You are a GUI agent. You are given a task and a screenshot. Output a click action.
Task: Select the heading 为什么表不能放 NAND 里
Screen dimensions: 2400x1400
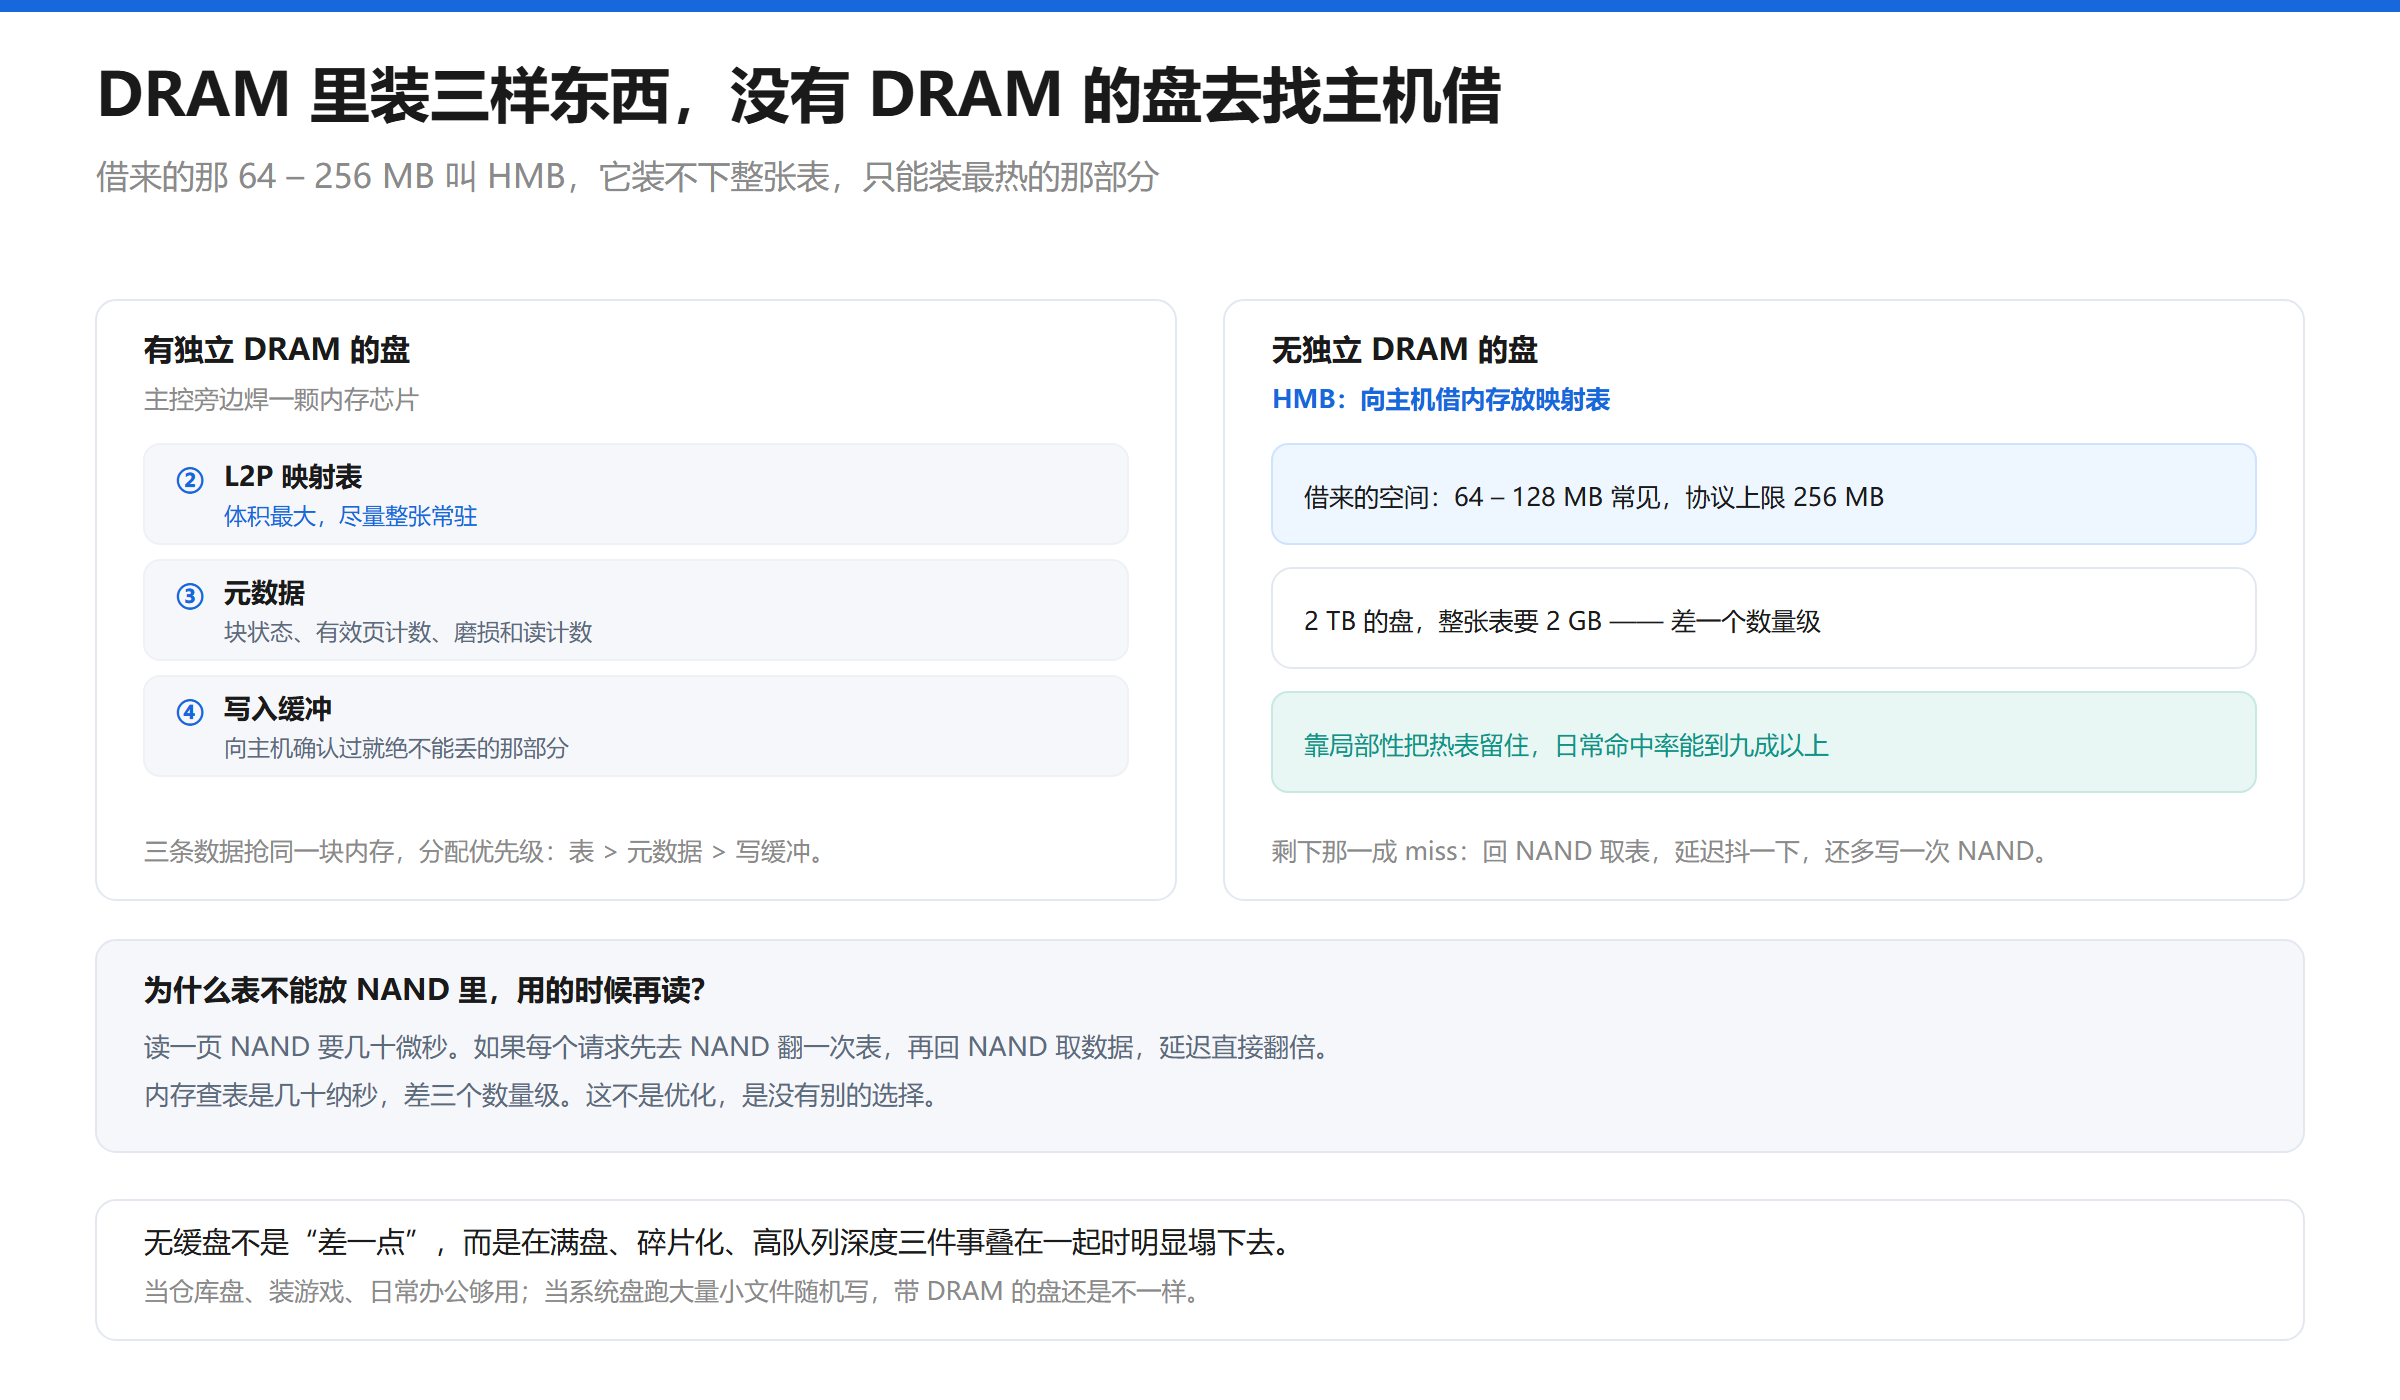click(425, 990)
